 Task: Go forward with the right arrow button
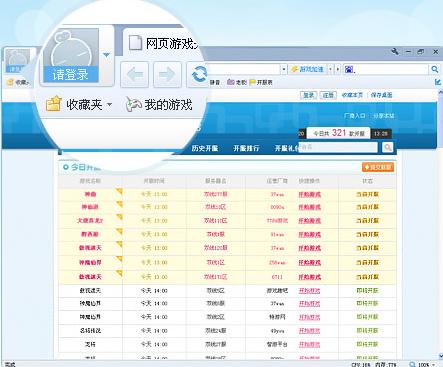[167, 75]
